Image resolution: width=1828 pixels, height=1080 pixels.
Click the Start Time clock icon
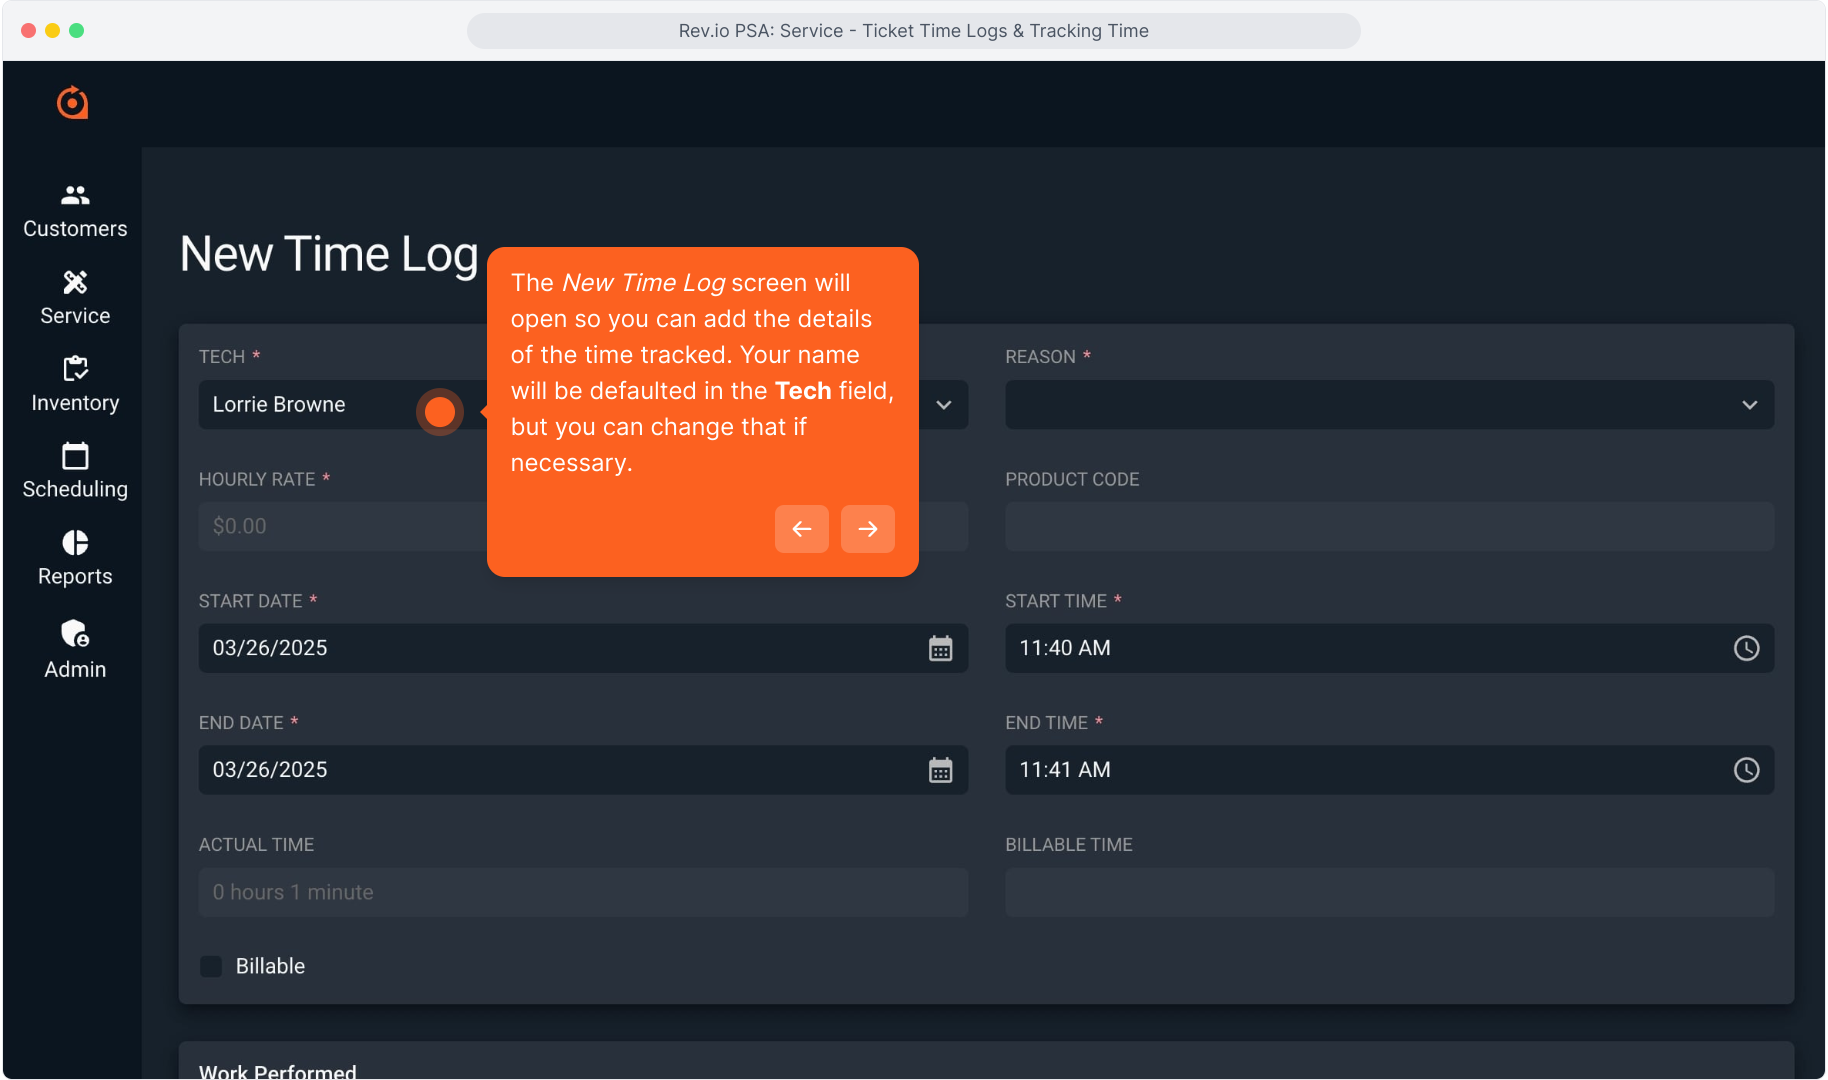click(x=1746, y=649)
